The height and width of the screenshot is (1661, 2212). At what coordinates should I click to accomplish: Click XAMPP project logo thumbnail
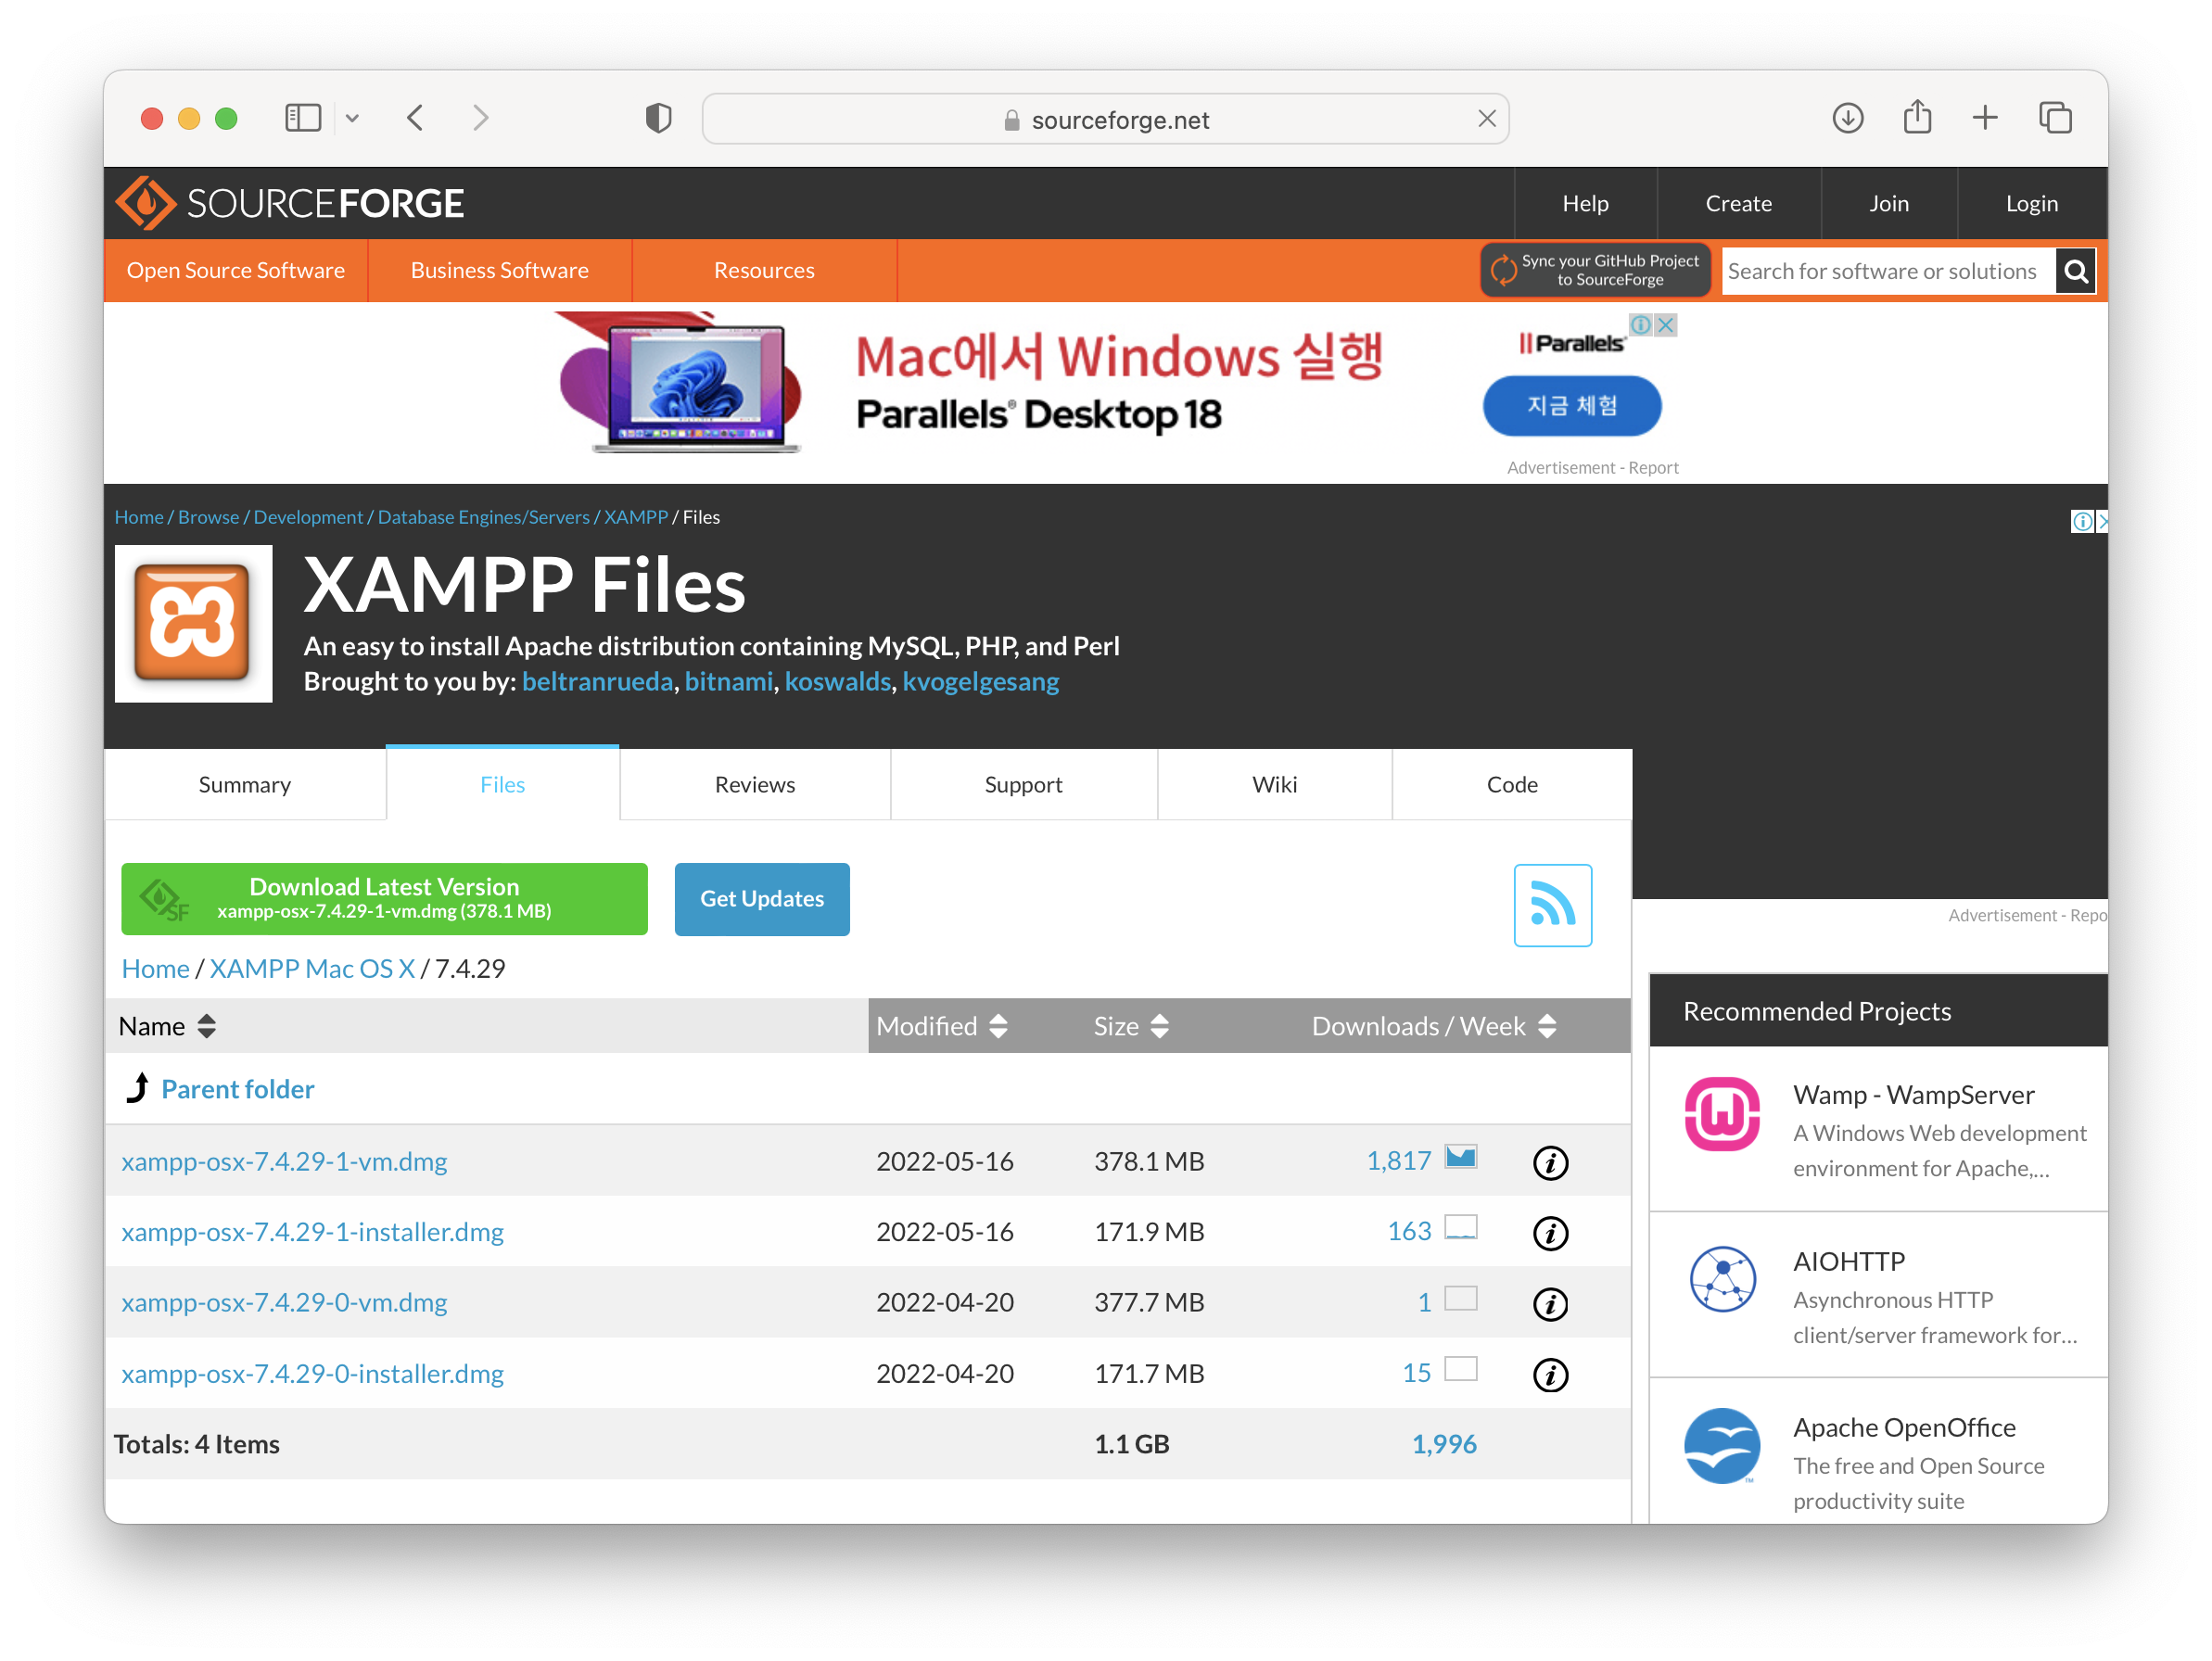193,623
